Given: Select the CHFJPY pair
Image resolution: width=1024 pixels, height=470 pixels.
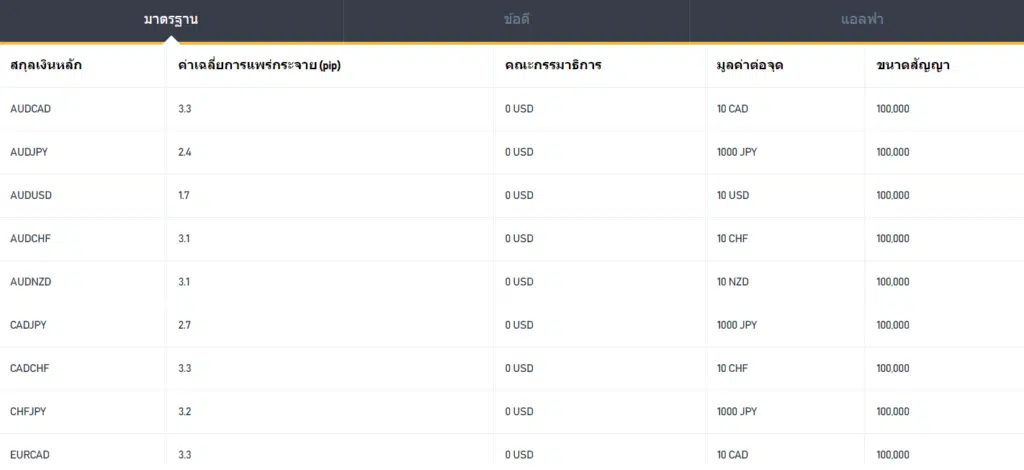Looking at the screenshot, I should tap(28, 411).
